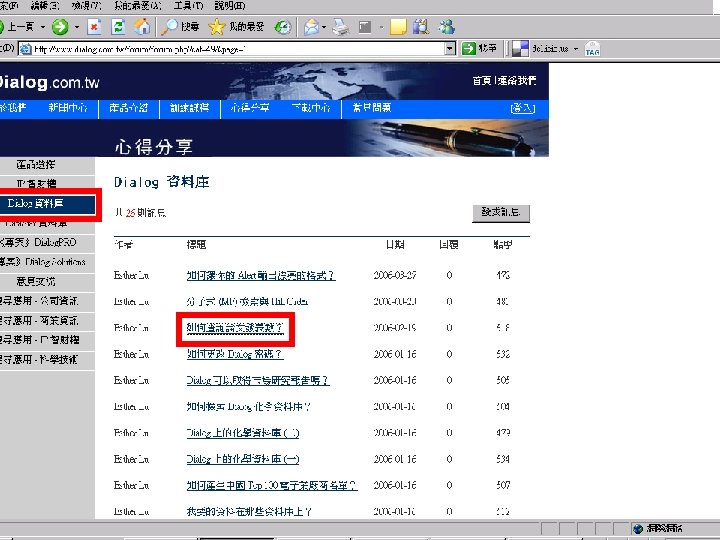This screenshot has height=540, width=720.
Task: Expand the Edit icon dropdown arrow
Action: click(x=381, y=27)
